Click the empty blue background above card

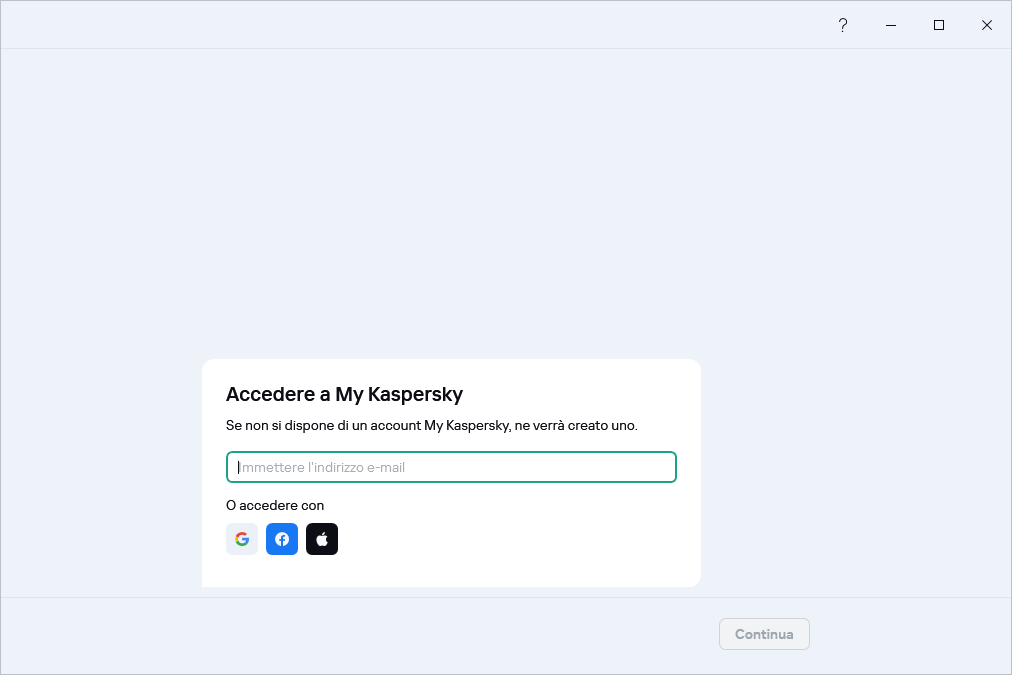[500, 200]
